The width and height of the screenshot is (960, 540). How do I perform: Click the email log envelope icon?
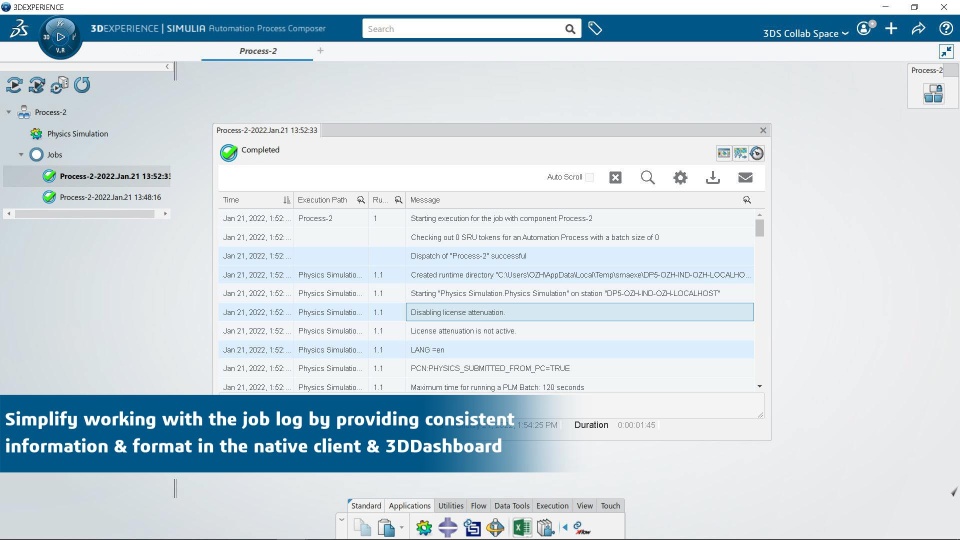[745, 178]
